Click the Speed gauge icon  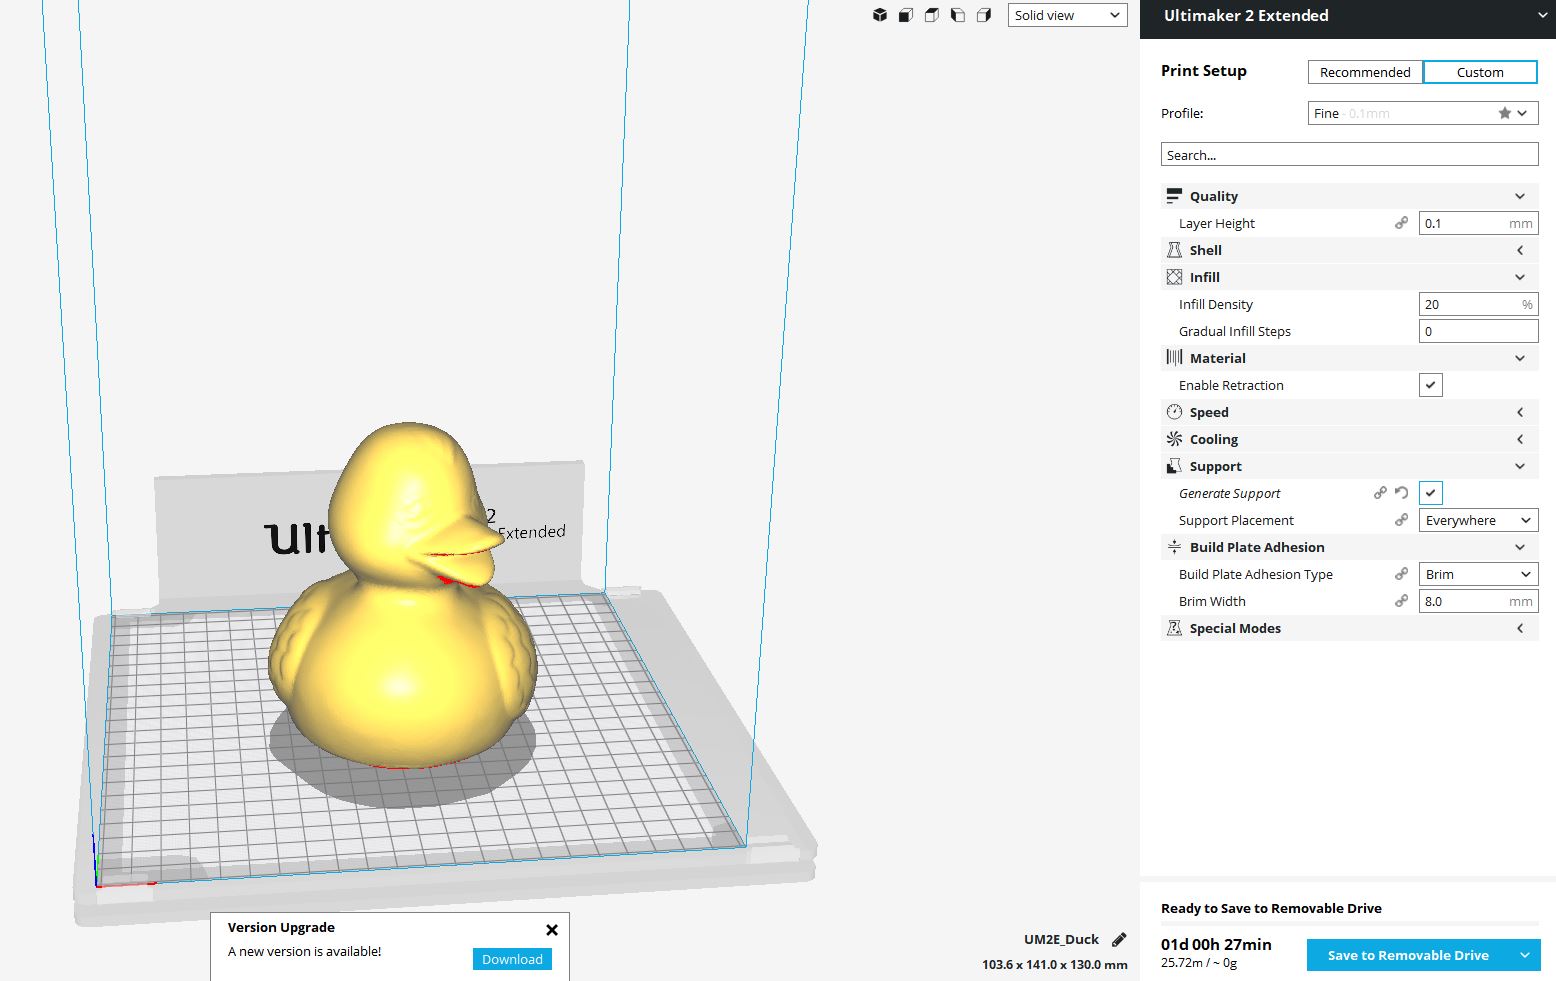[x=1174, y=412]
